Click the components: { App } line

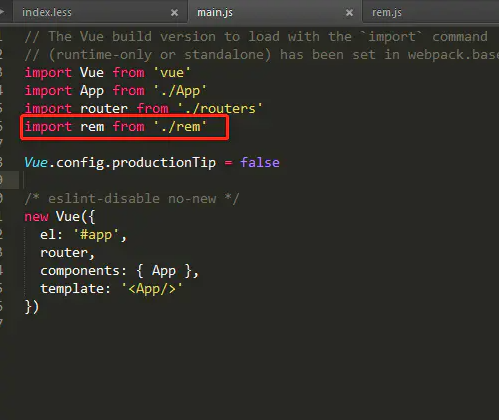point(120,271)
